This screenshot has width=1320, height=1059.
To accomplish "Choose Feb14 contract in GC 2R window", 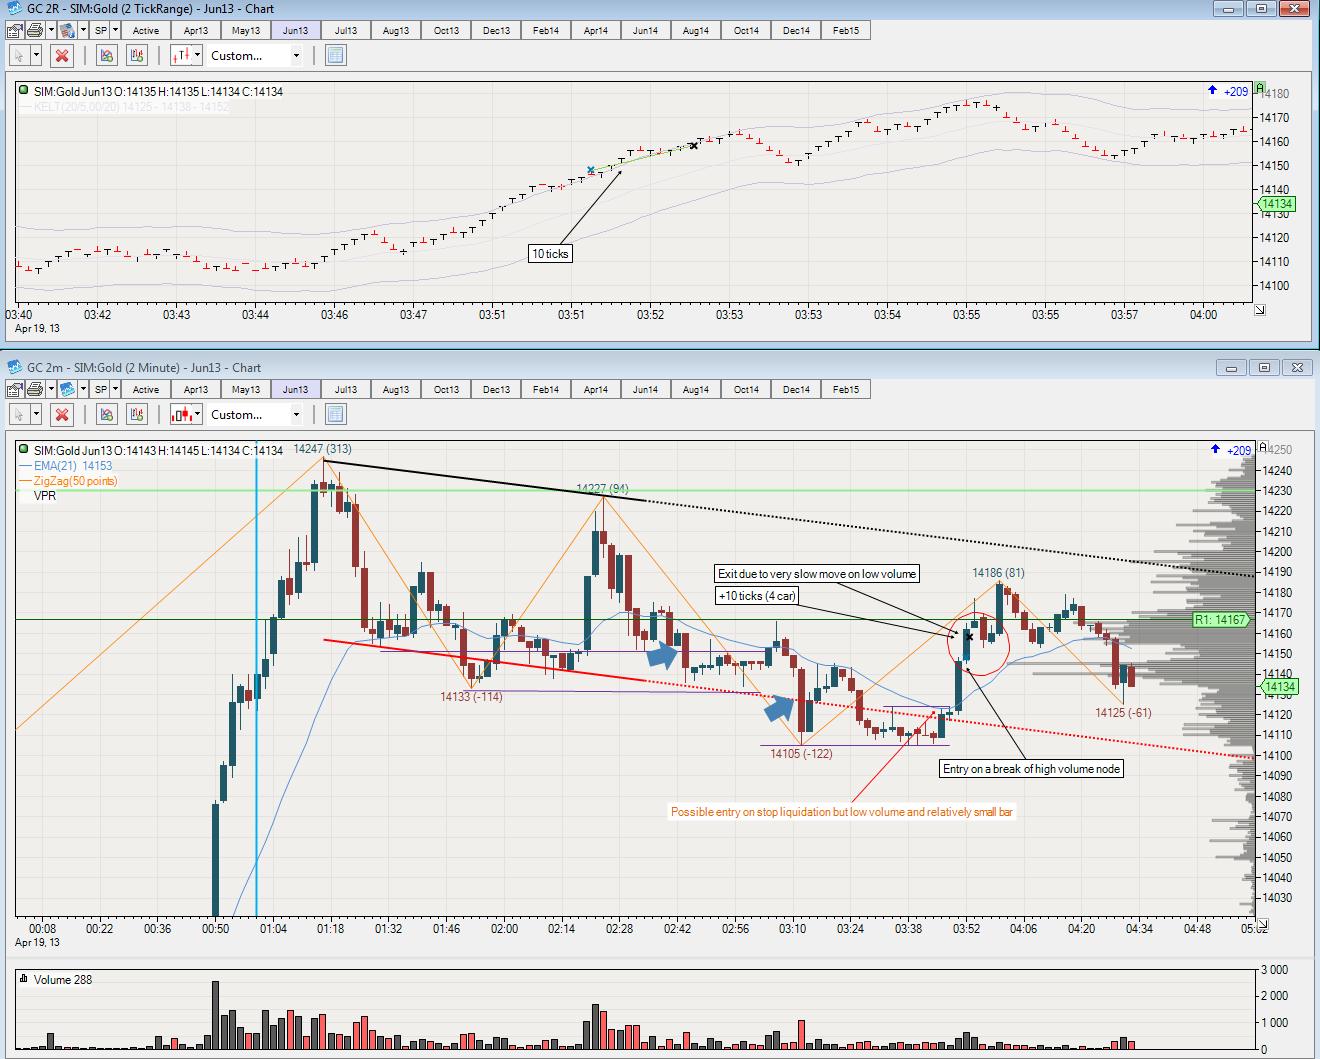I will point(546,30).
